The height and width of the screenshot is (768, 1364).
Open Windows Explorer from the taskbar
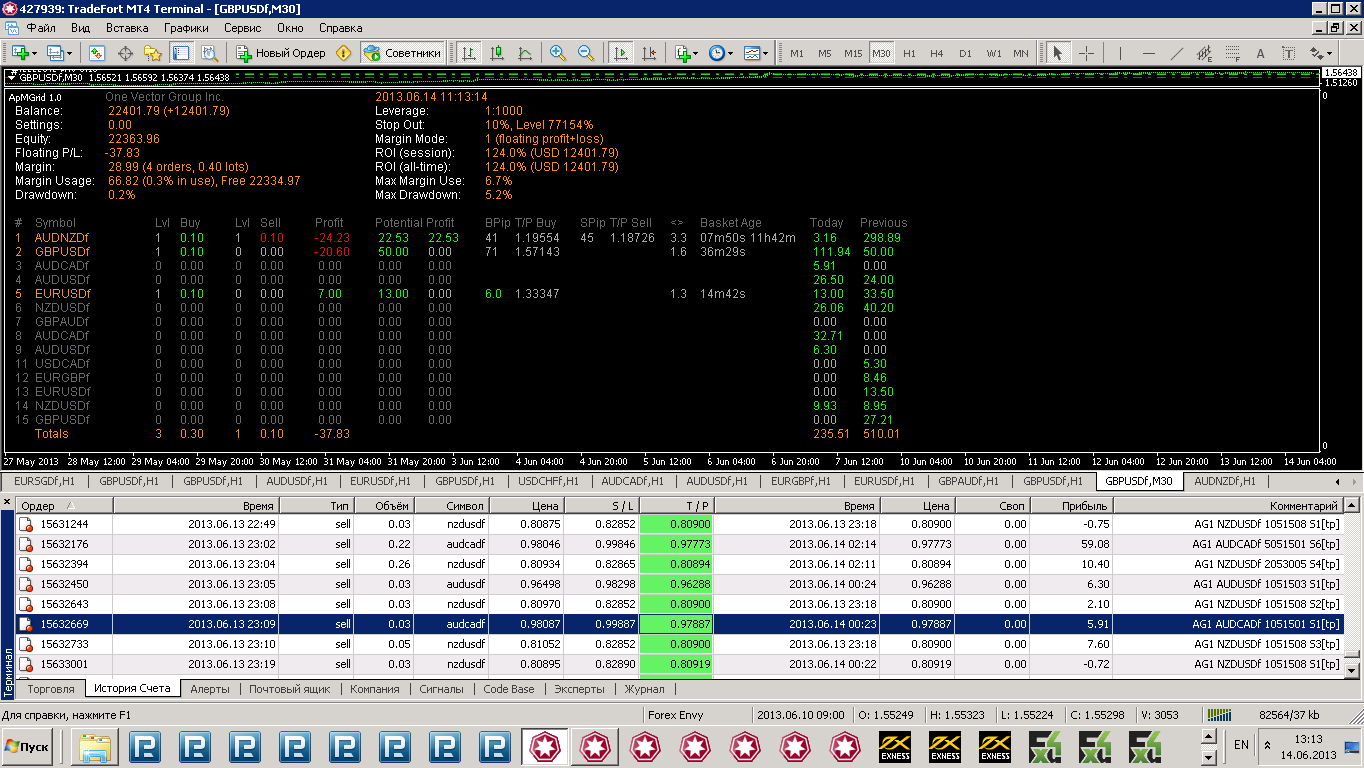95,747
